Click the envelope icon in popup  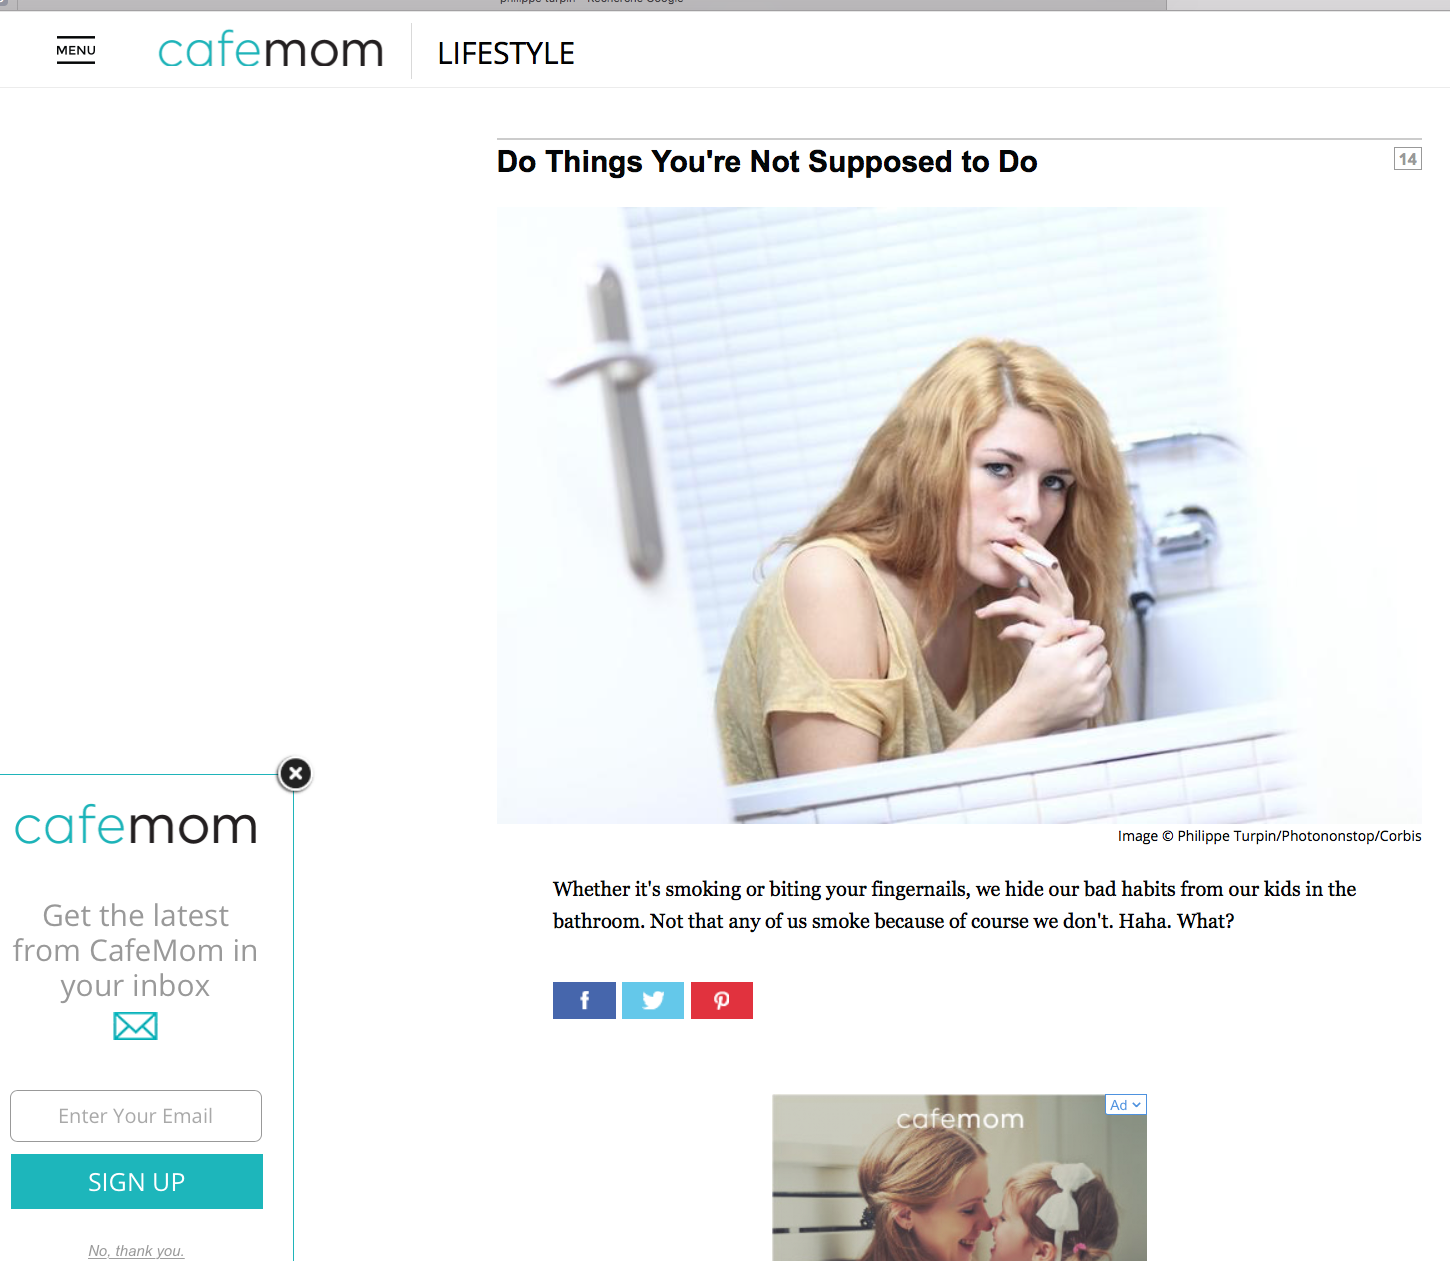pyautogui.click(x=135, y=1026)
